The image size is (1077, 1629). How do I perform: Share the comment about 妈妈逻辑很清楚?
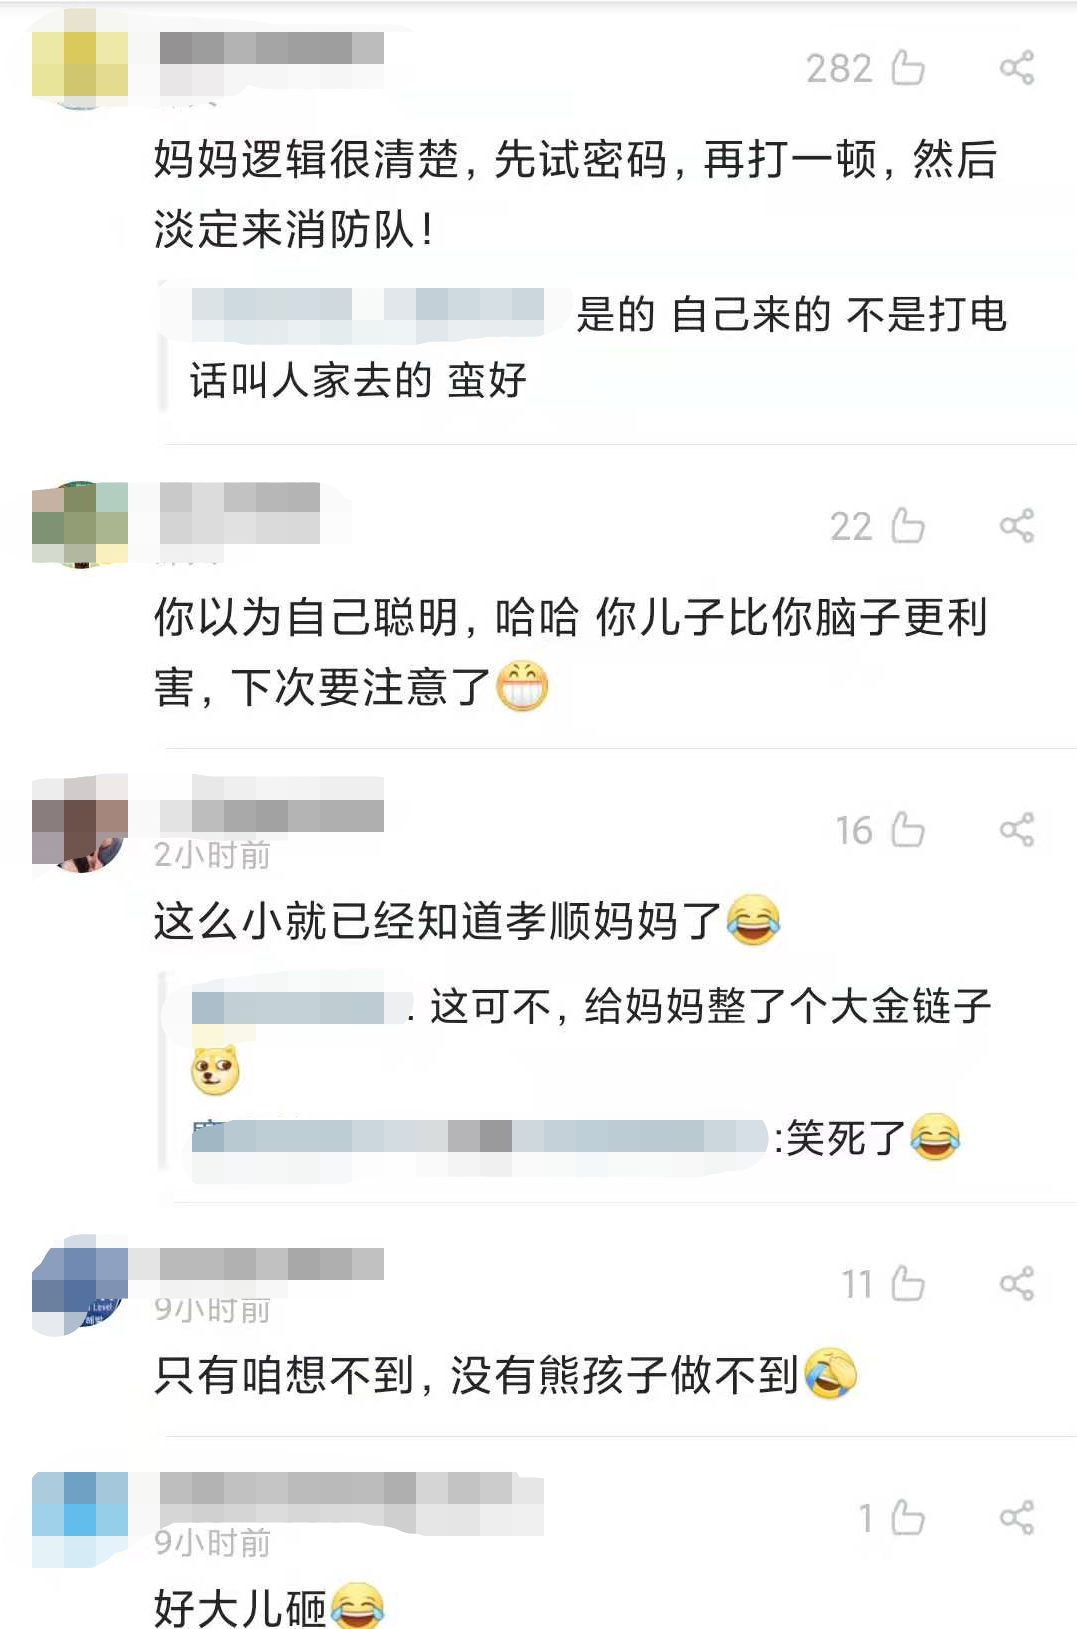(x=1017, y=68)
